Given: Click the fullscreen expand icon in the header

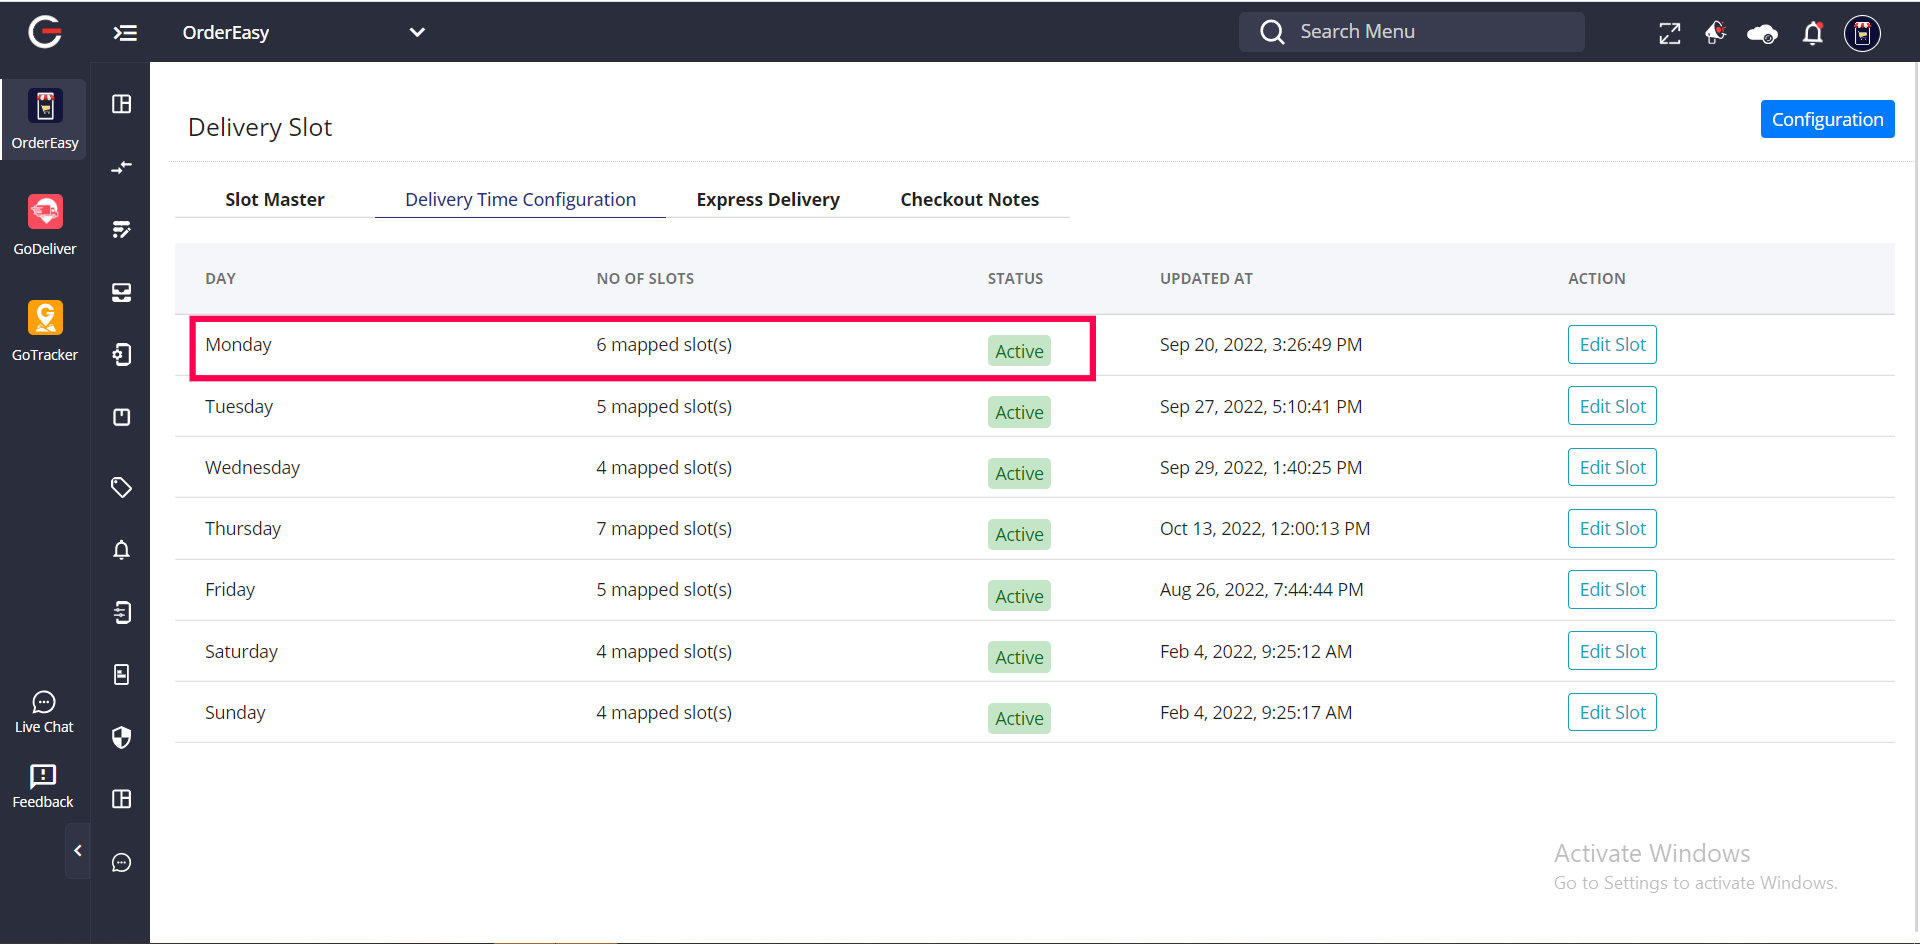Looking at the screenshot, I should tap(1669, 33).
